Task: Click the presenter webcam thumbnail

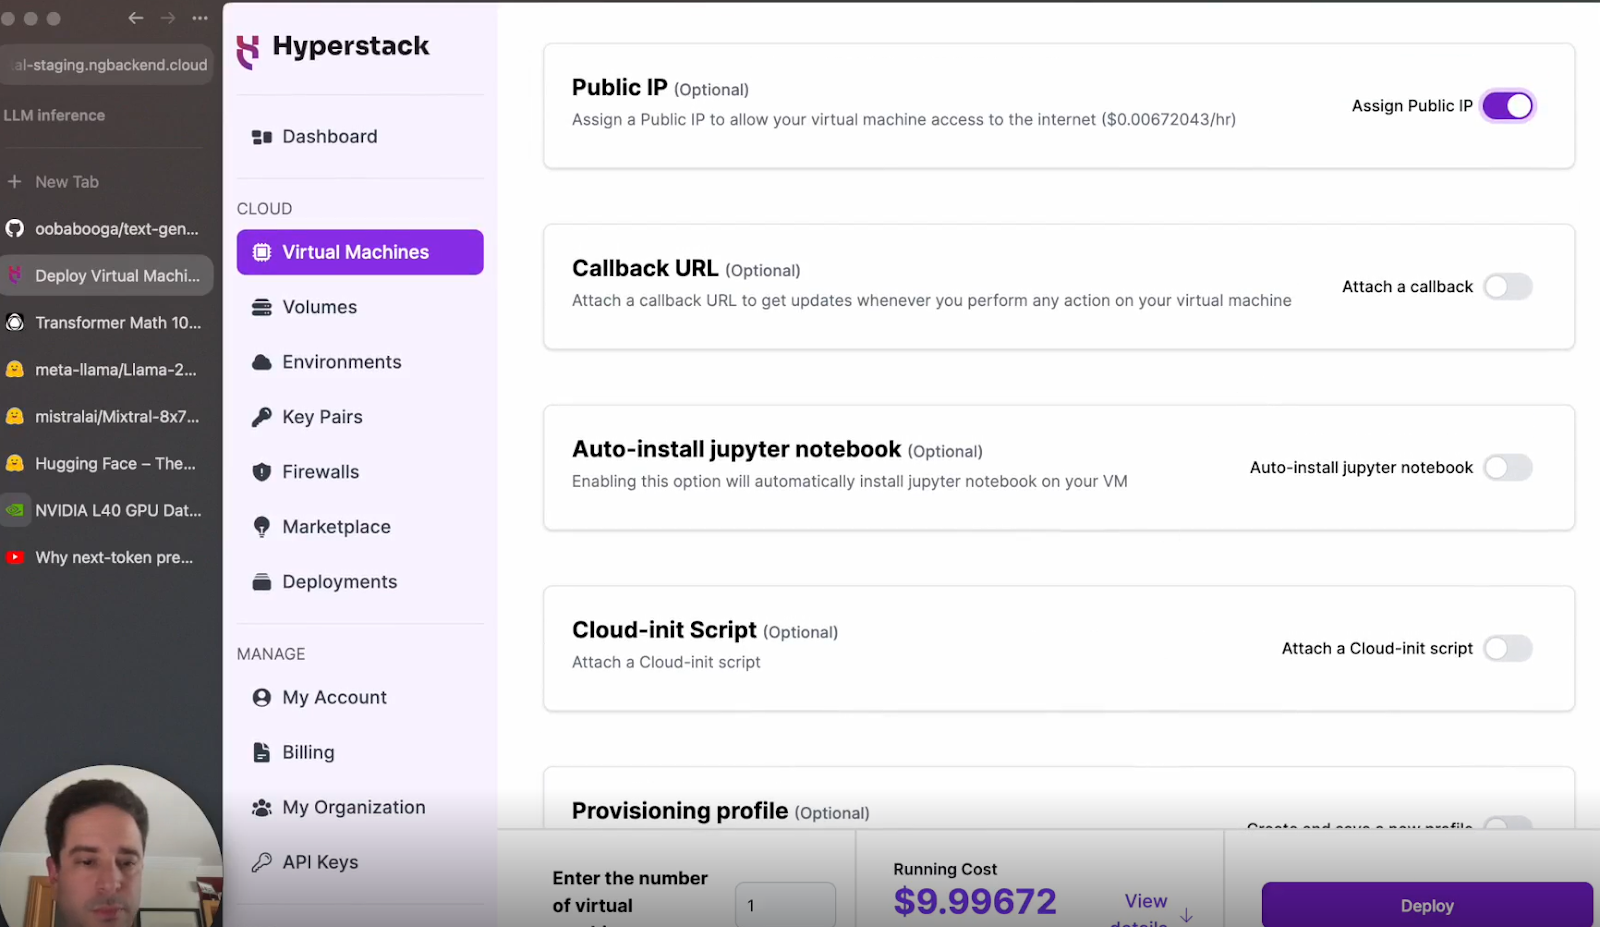Action: coord(110,846)
